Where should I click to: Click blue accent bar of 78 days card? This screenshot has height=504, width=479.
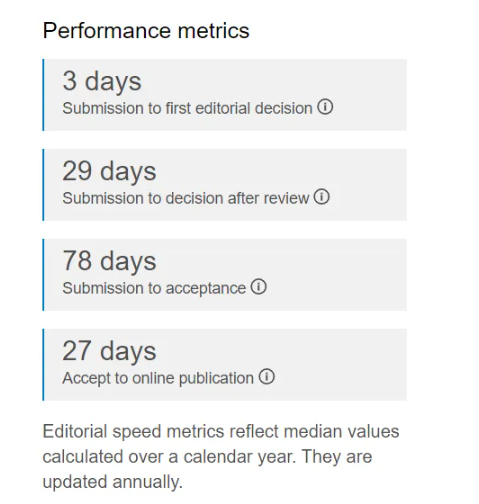[x=43, y=275]
